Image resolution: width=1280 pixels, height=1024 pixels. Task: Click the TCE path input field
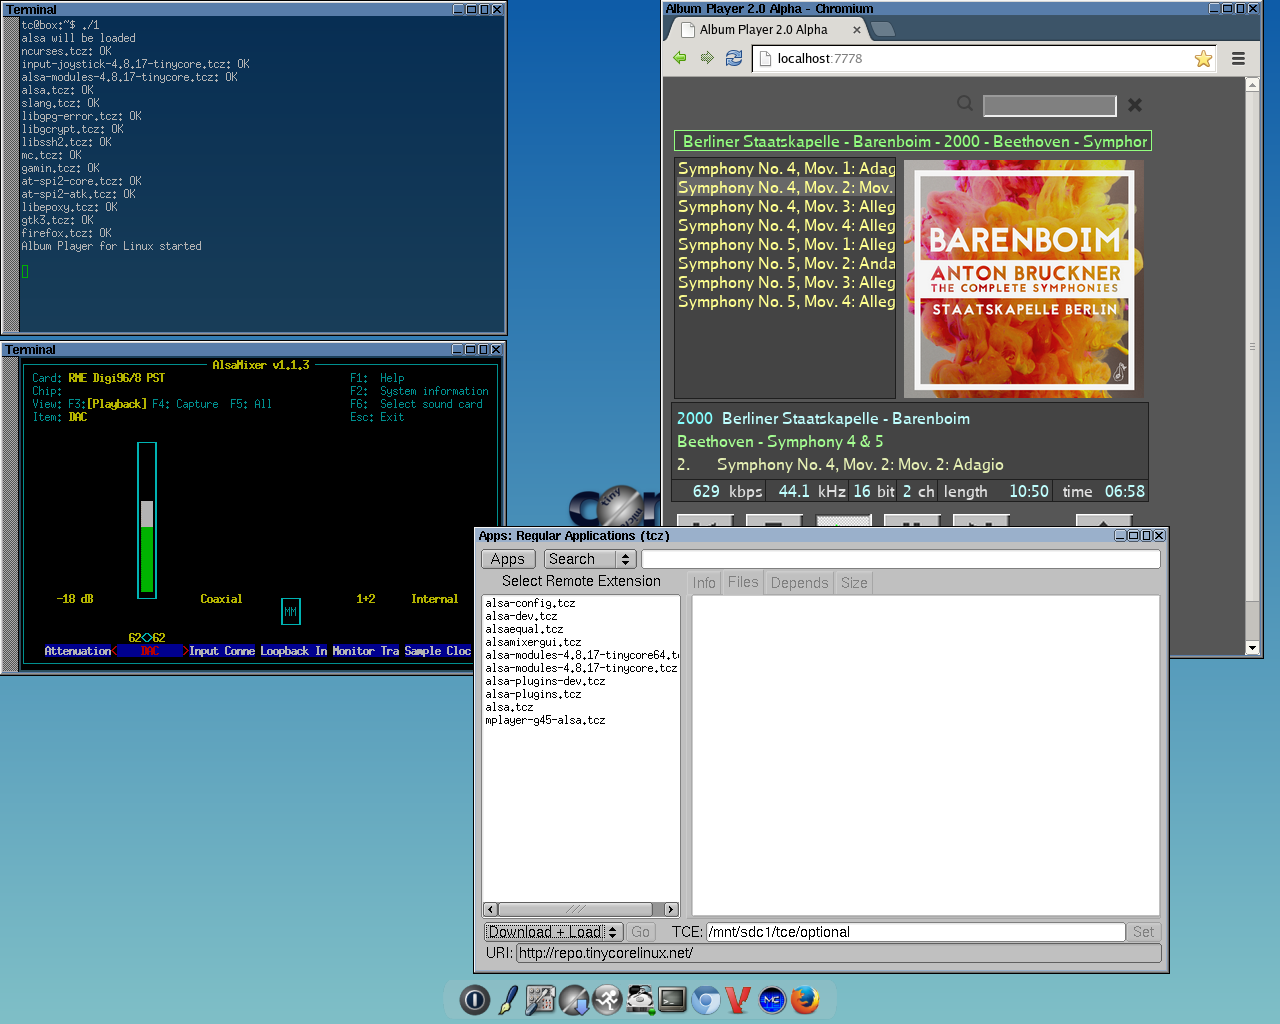tap(915, 932)
